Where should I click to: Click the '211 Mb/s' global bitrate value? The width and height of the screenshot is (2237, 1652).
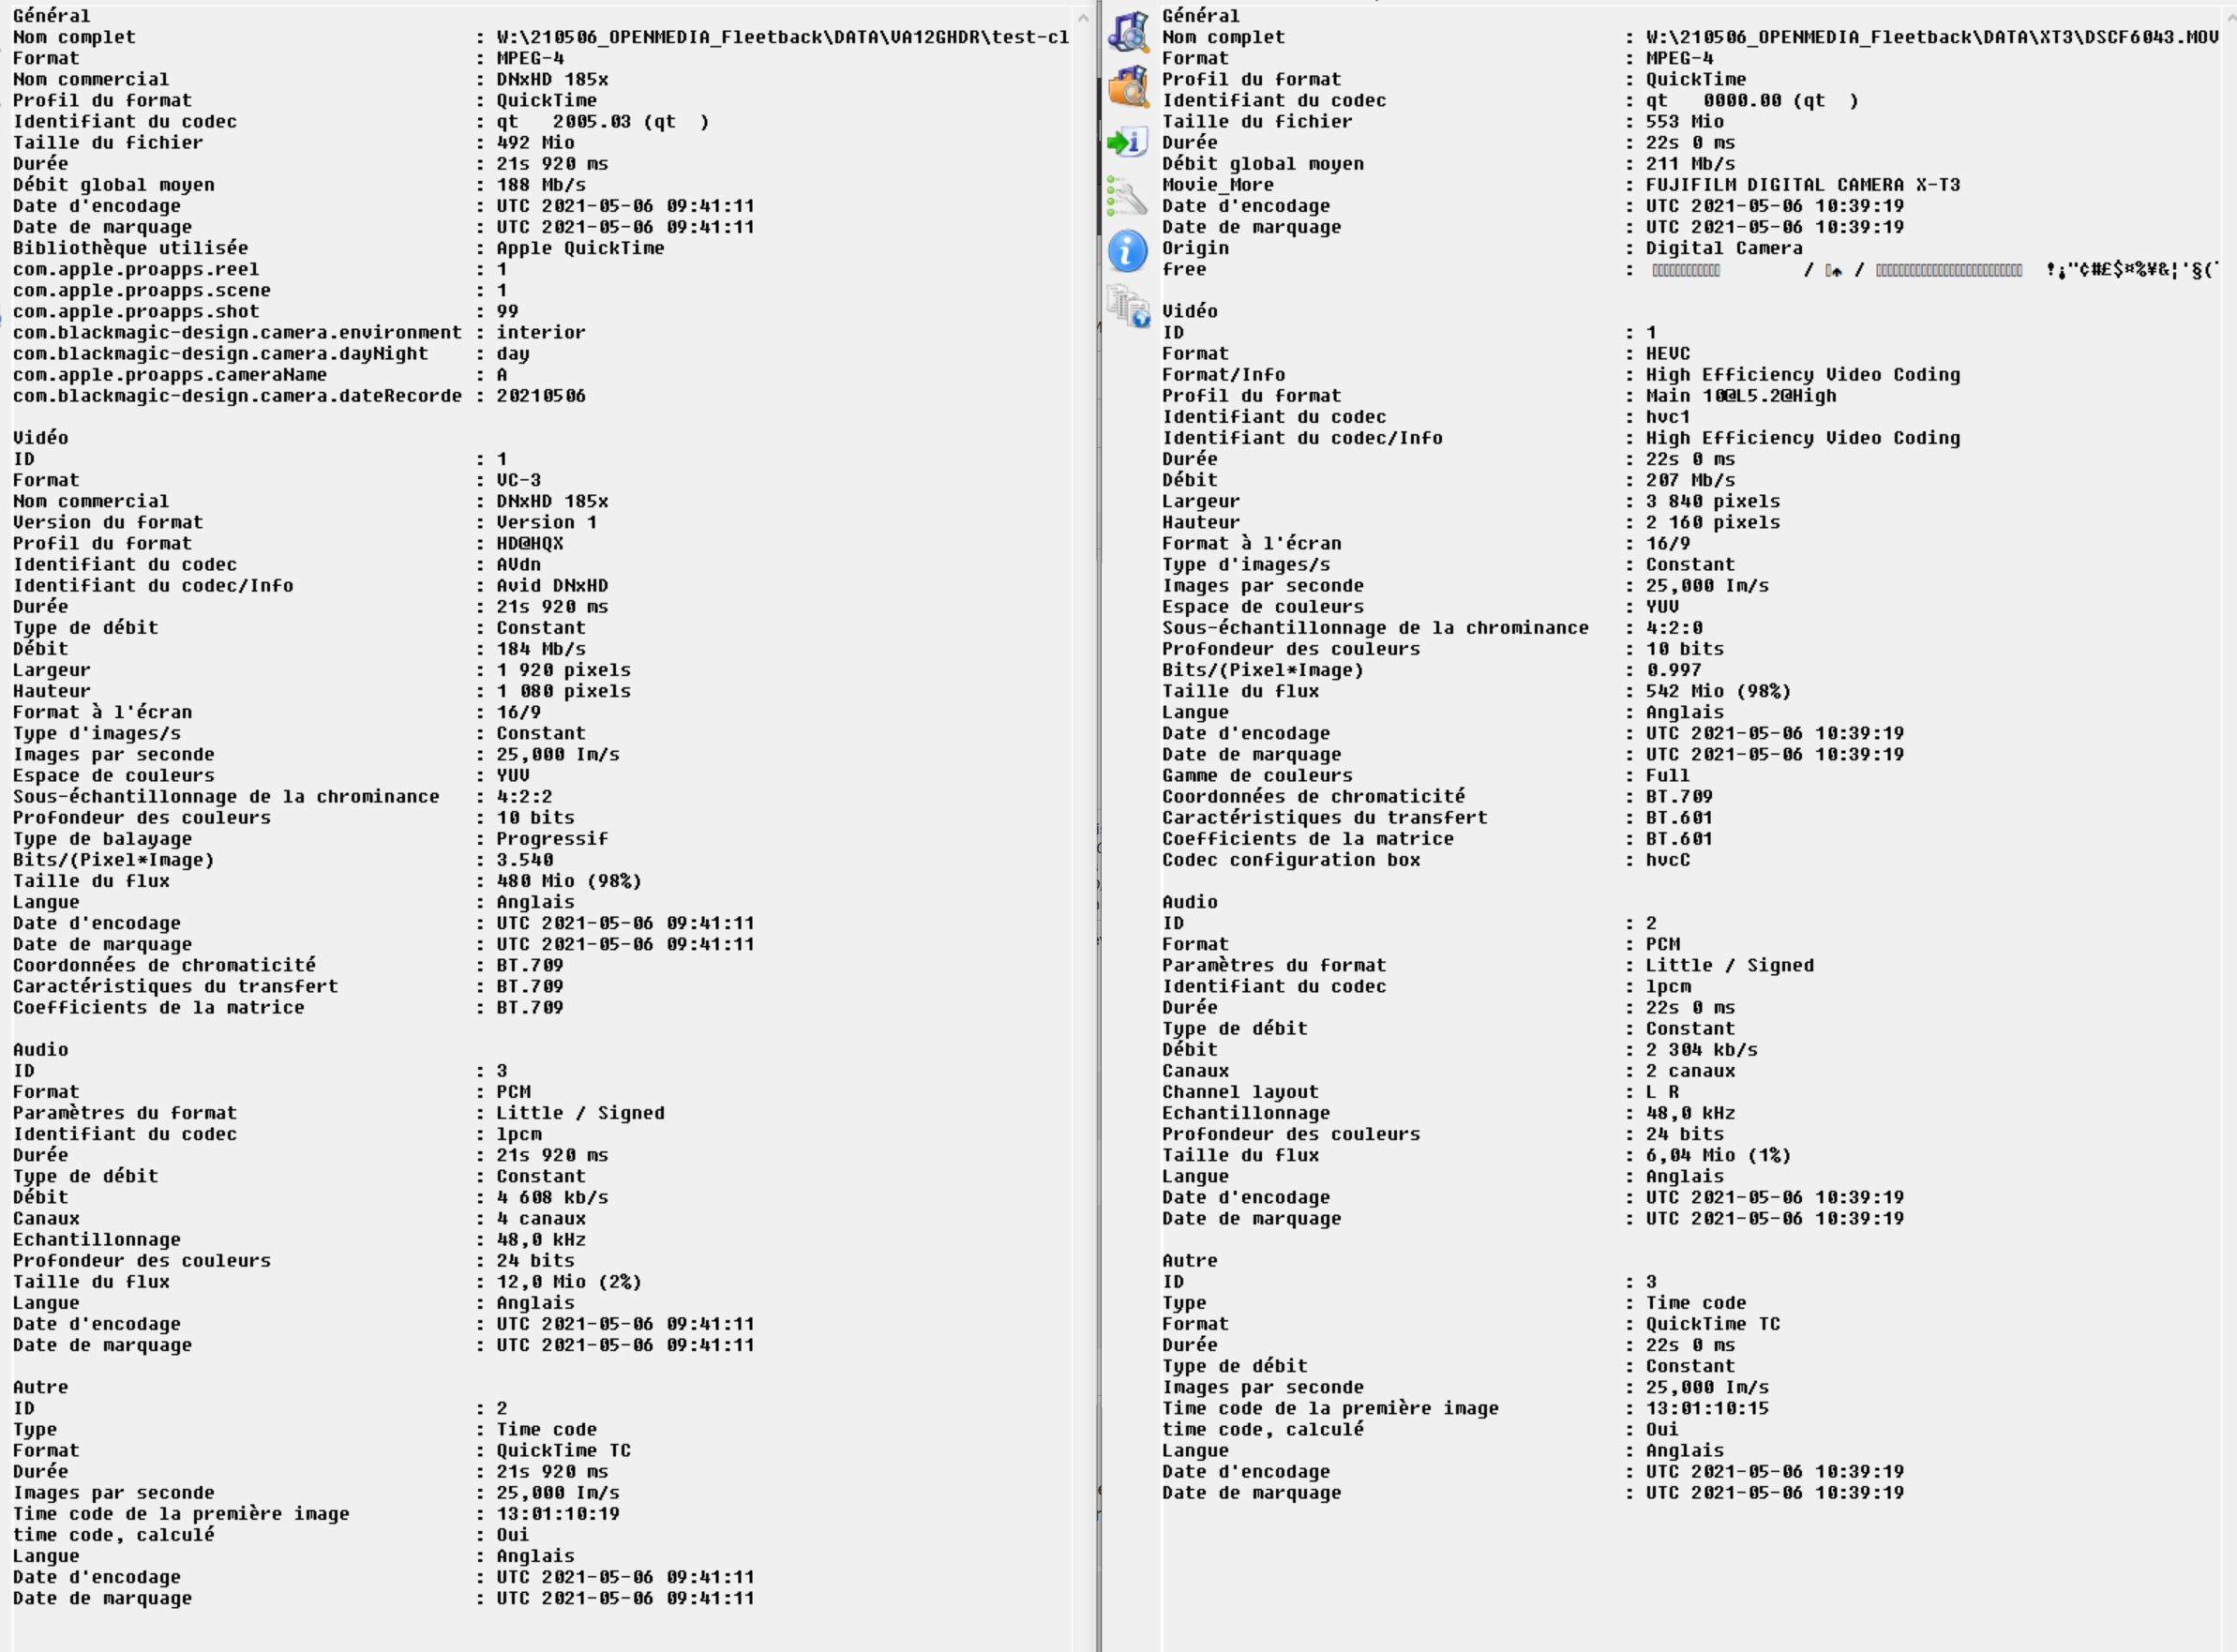pyautogui.click(x=1691, y=164)
